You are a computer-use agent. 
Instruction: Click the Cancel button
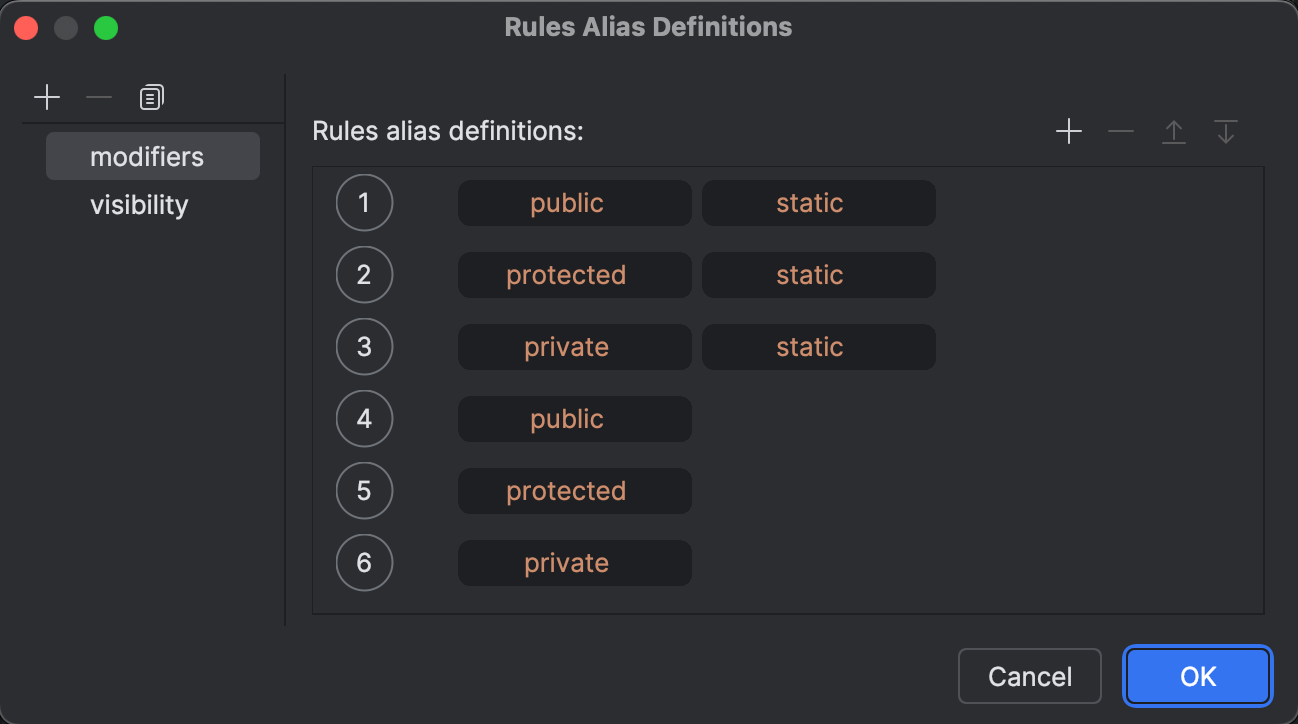pos(1030,677)
